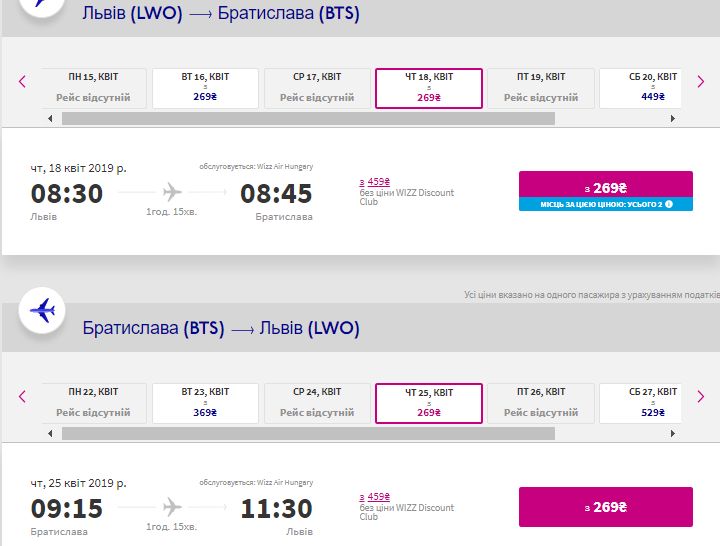This screenshot has width=720, height=546.
Task: Click left scroll arrow of outbound date scrollbar
Action: point(51,118)
